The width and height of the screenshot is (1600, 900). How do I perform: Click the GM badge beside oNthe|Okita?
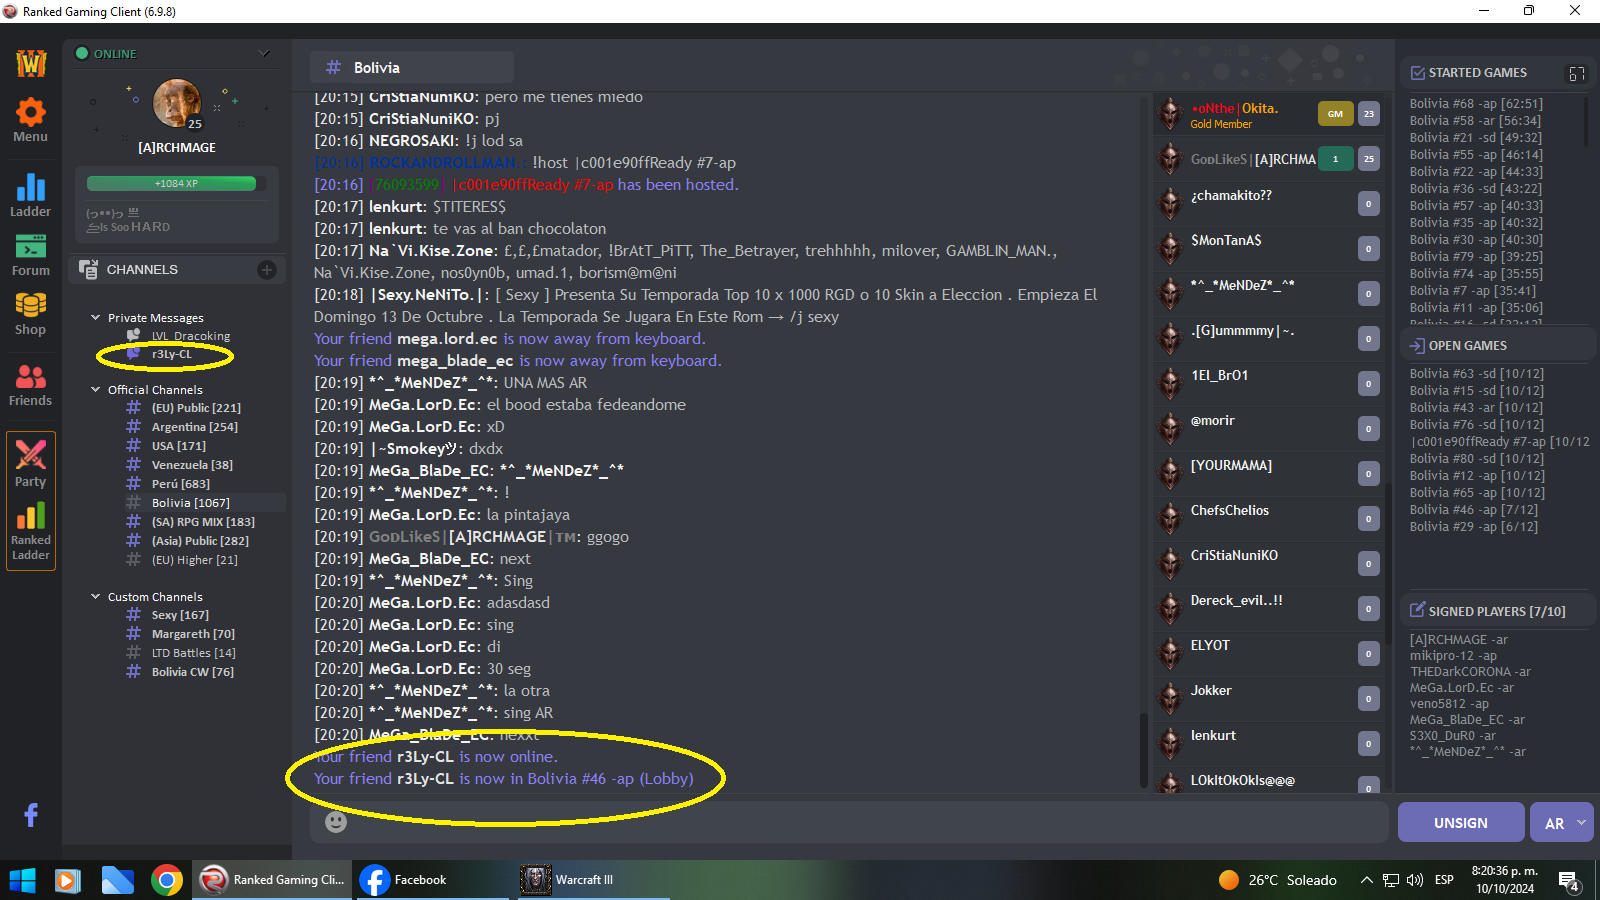1335,114
